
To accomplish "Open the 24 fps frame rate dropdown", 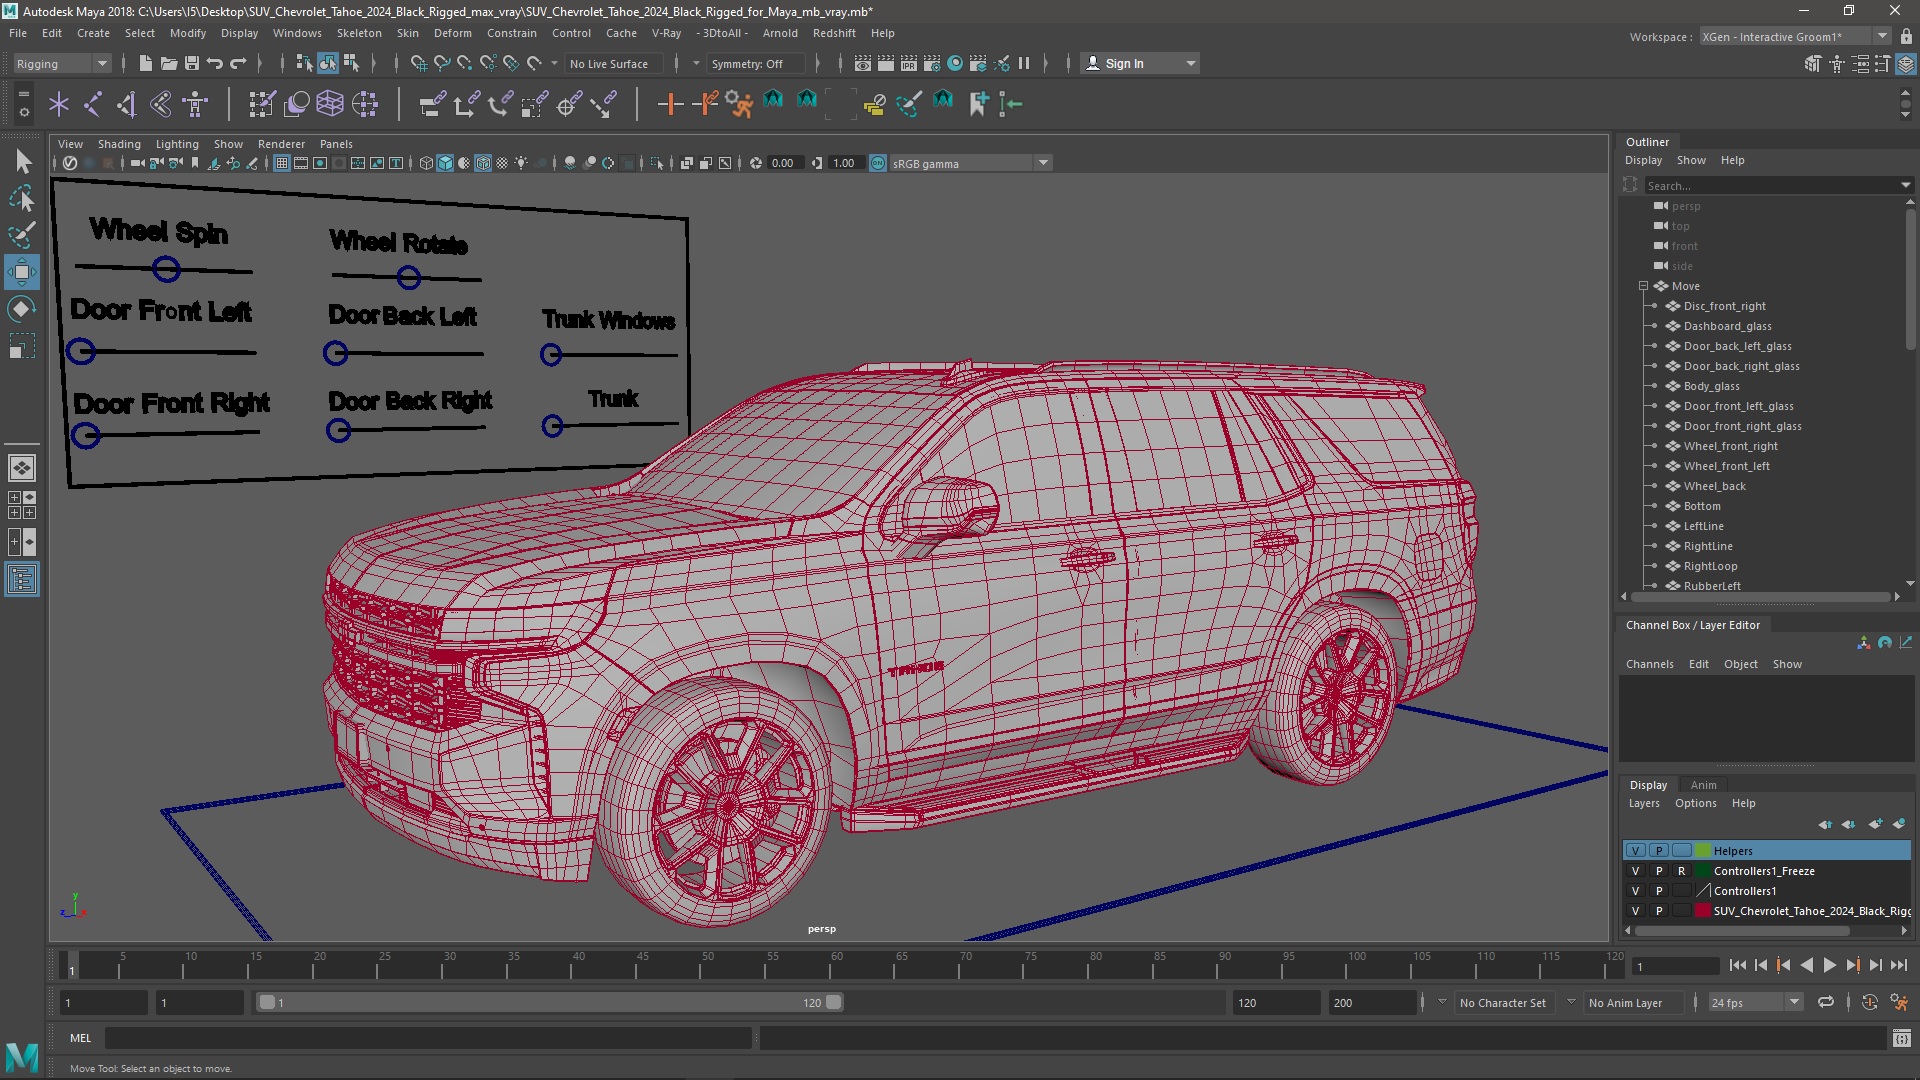I will coord(1756,1002).
